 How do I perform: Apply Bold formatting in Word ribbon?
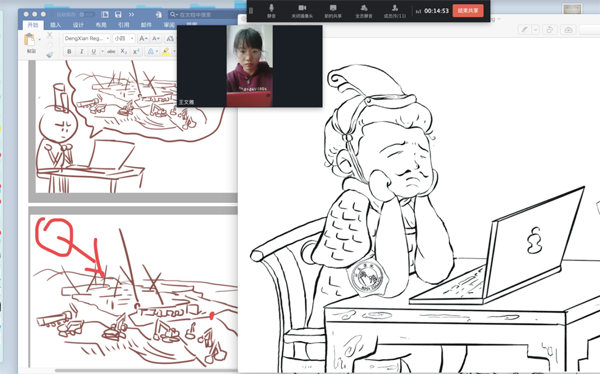point(69,51)
